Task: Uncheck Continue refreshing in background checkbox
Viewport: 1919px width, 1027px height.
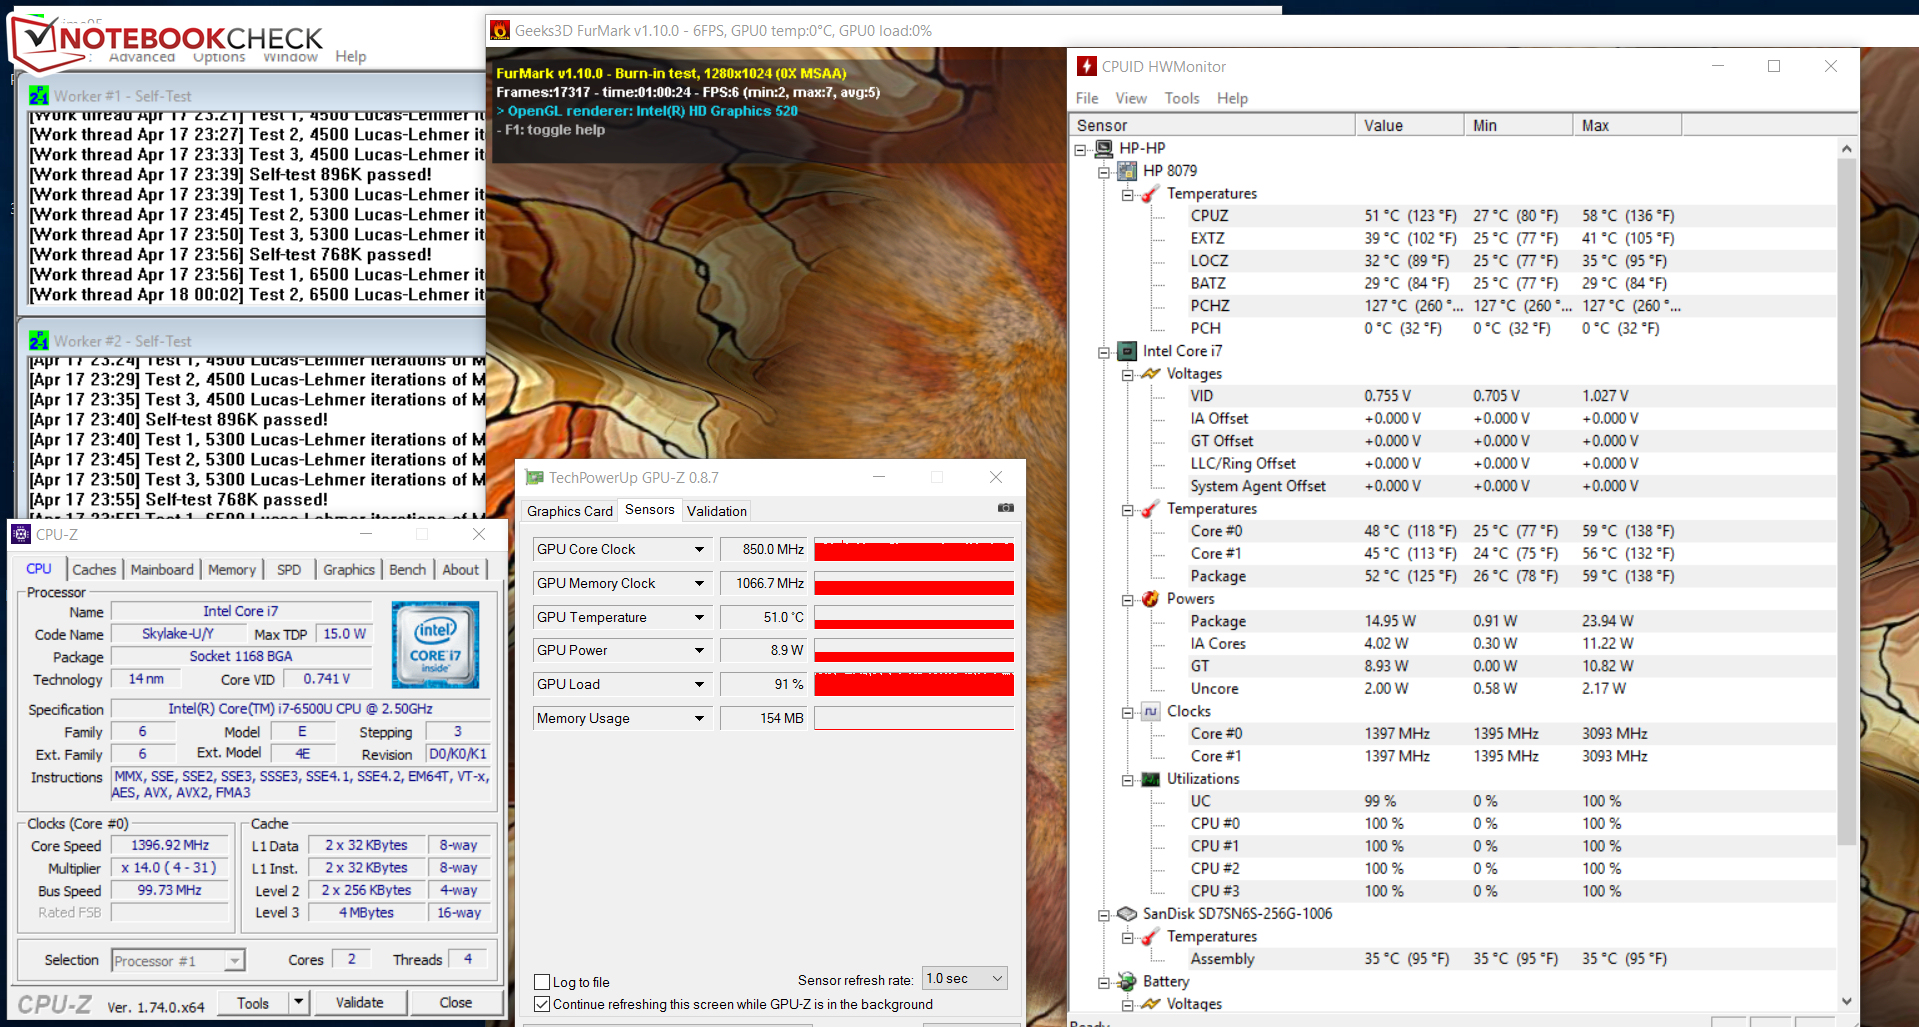Action: coord(542,1004)
